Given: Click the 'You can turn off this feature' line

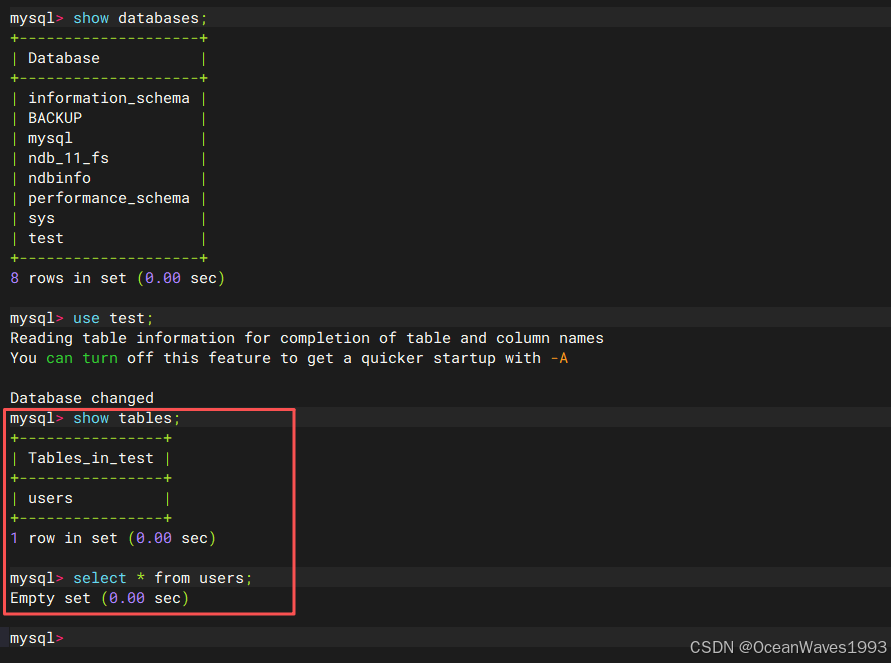Looking at the screenshot, I should point(289,358).
